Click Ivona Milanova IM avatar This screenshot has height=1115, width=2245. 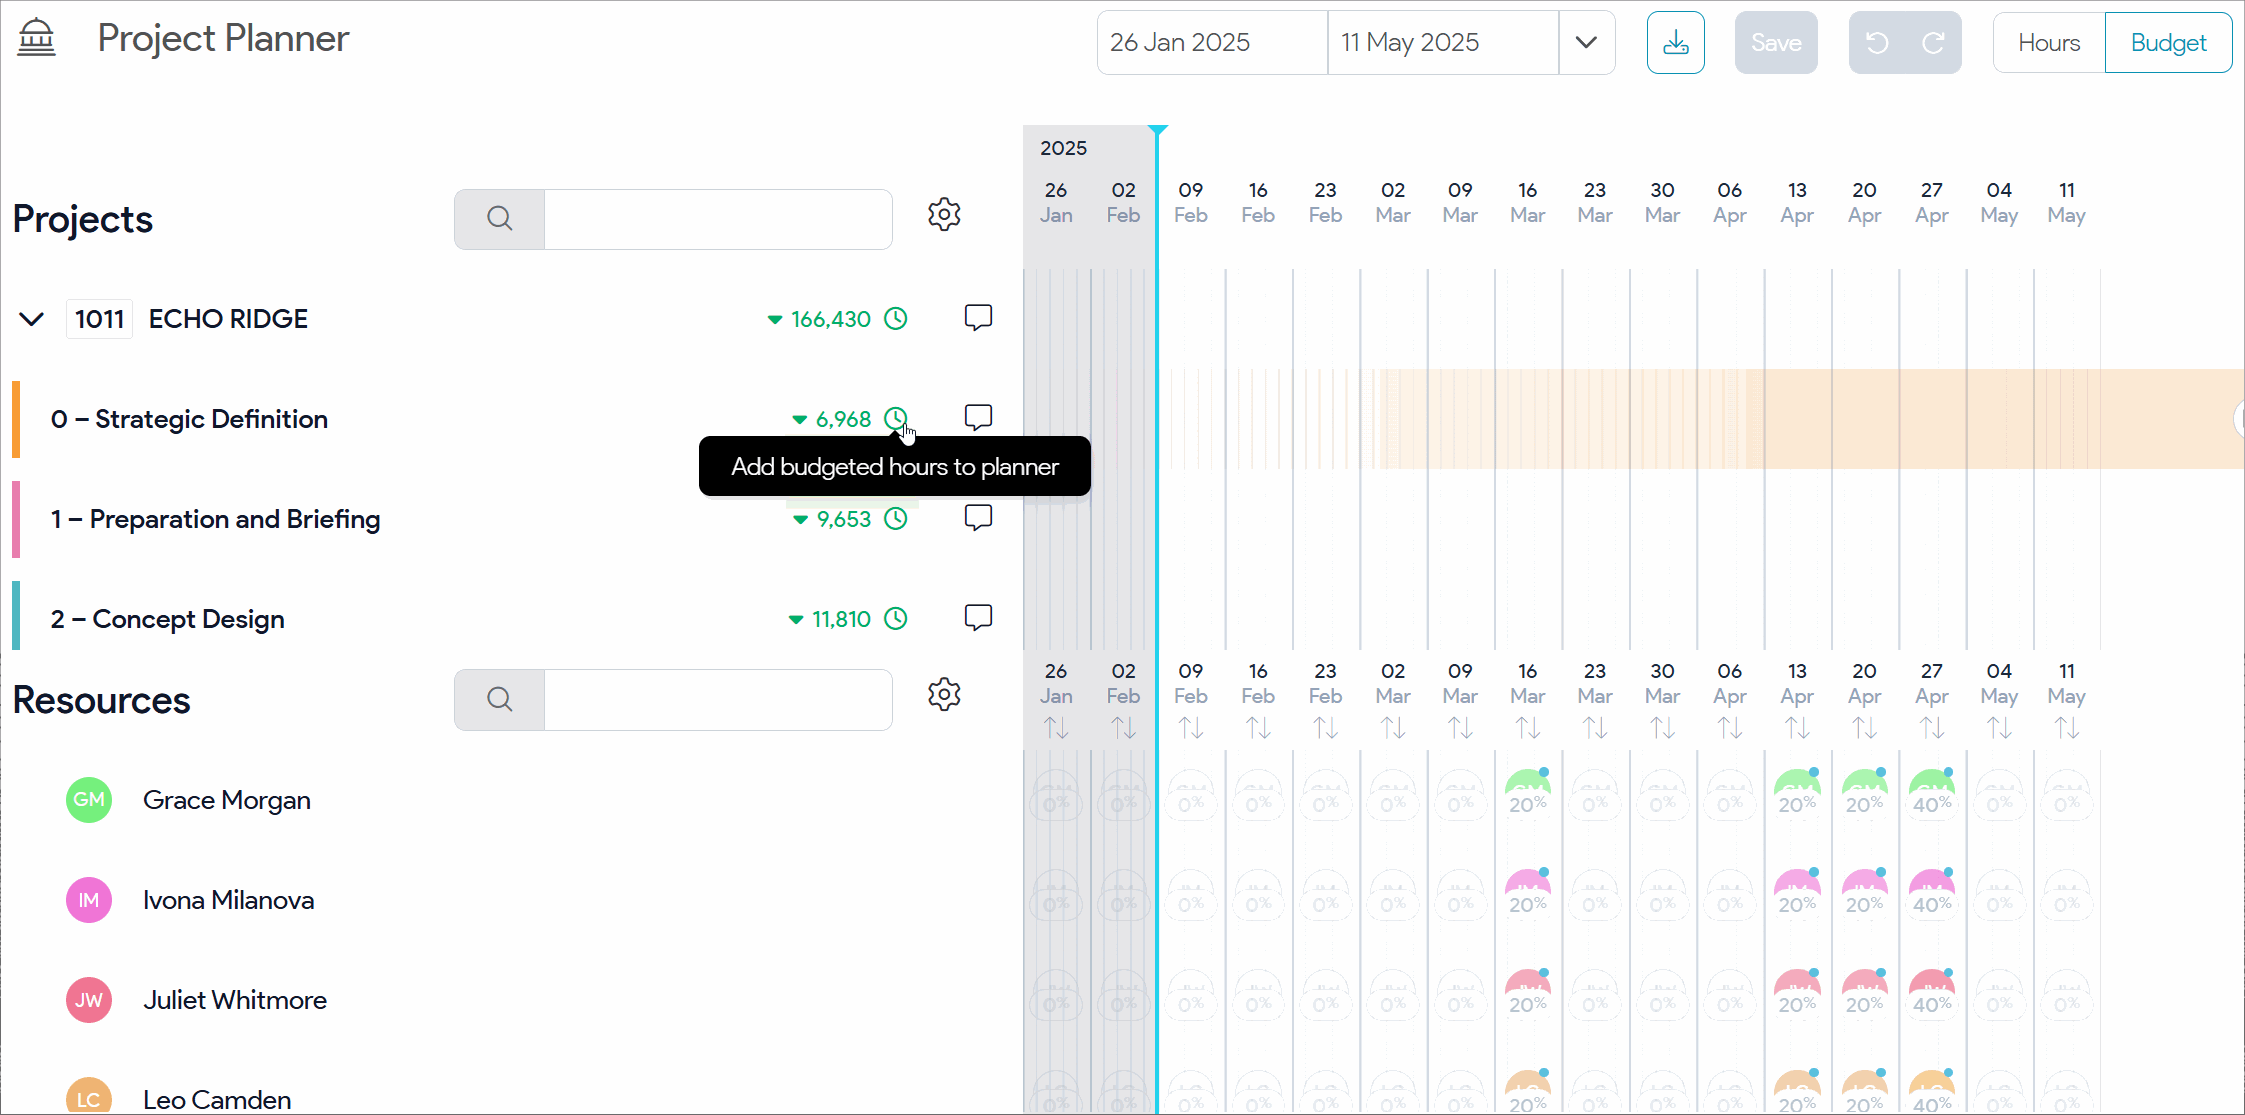(x=89, y=900)
